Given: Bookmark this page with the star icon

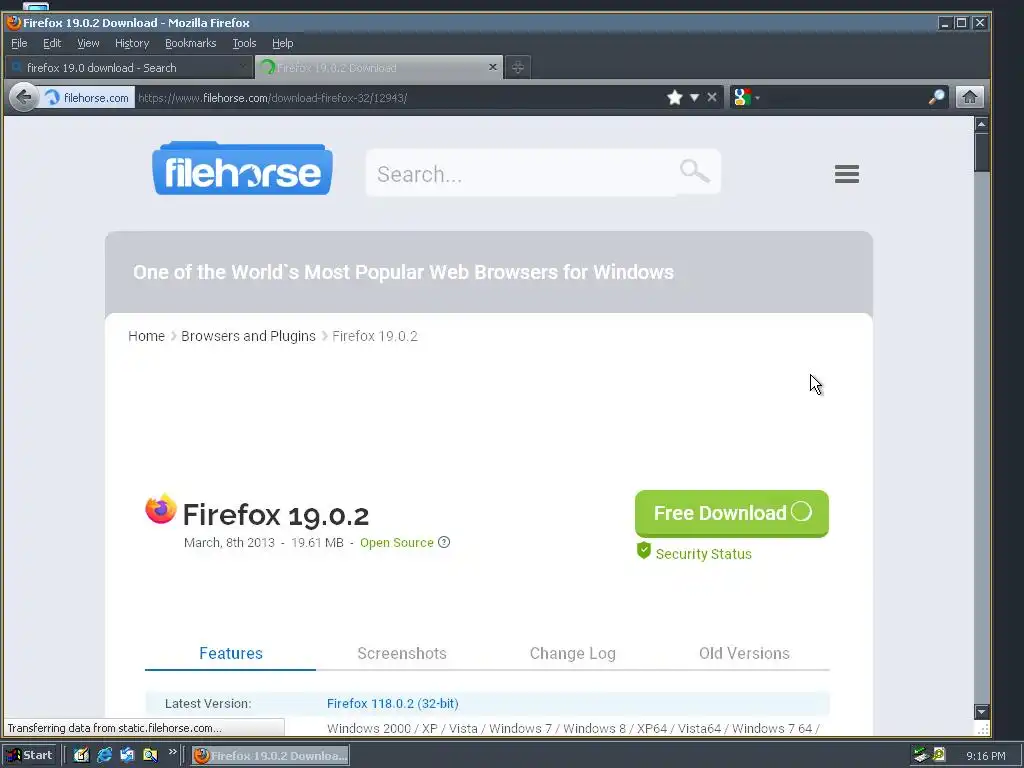Looking at the screenshot, I should coord(675,98).
